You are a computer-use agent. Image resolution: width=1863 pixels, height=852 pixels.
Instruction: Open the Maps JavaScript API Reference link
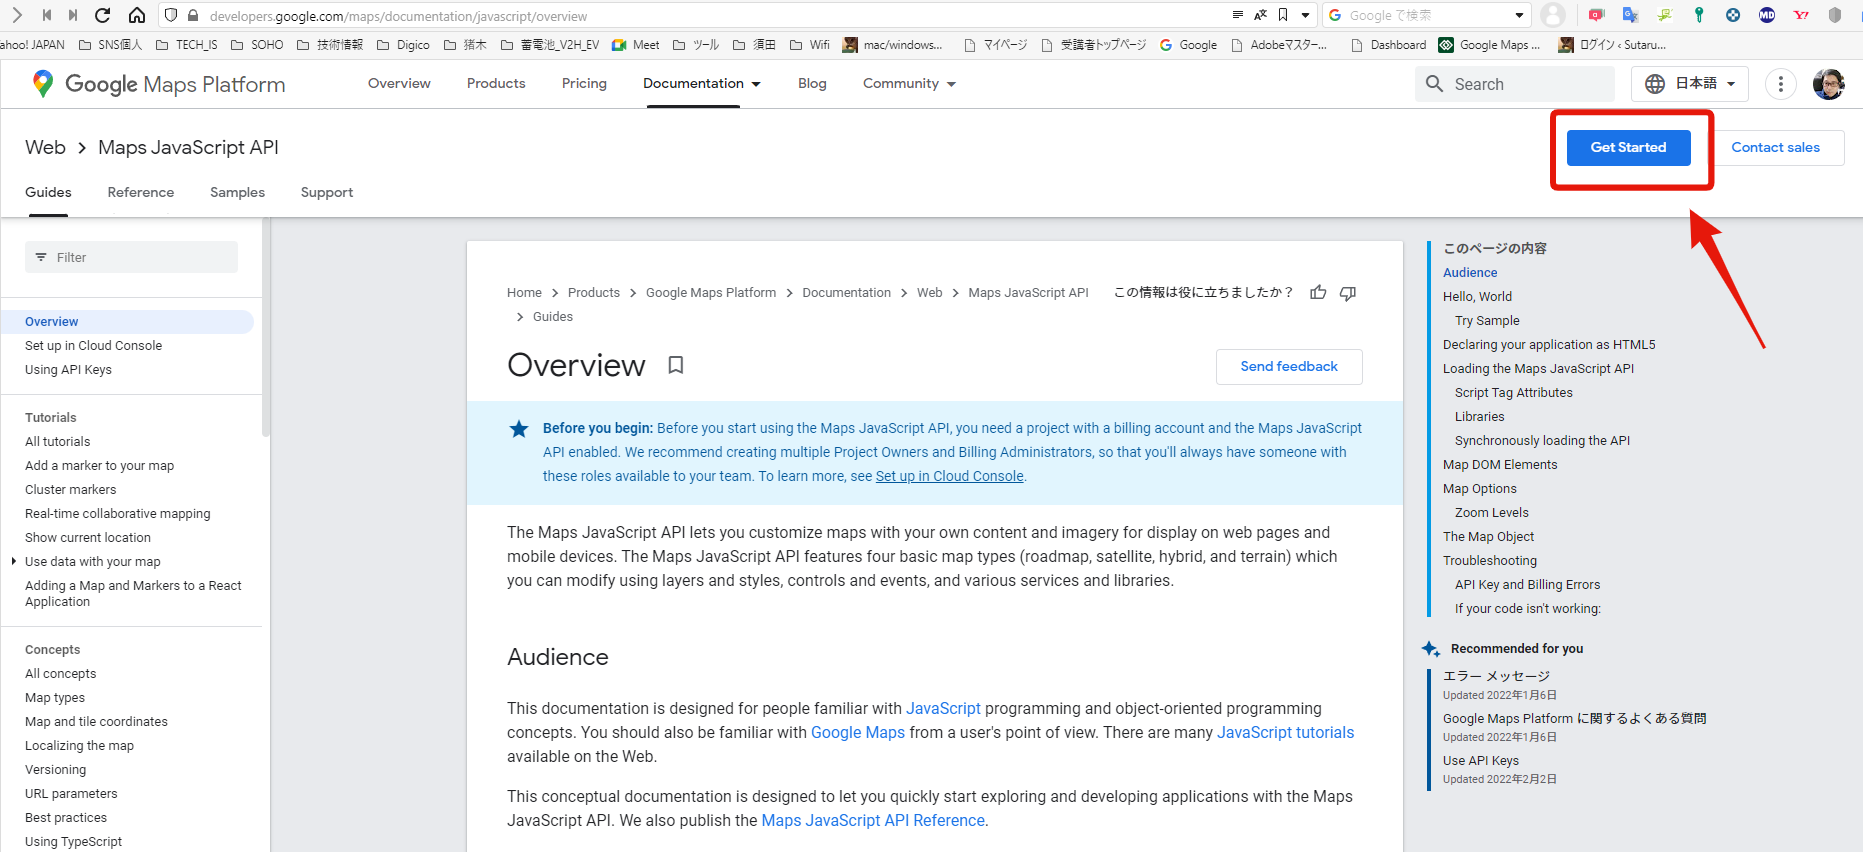tap(873, 821)
